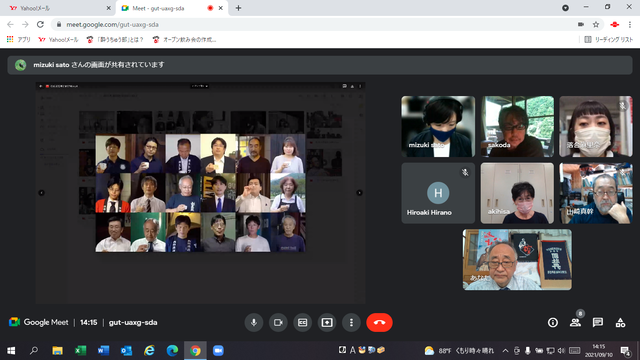The image size is (640, 360).
Task: Open a new browser tab
Action: 238,8
